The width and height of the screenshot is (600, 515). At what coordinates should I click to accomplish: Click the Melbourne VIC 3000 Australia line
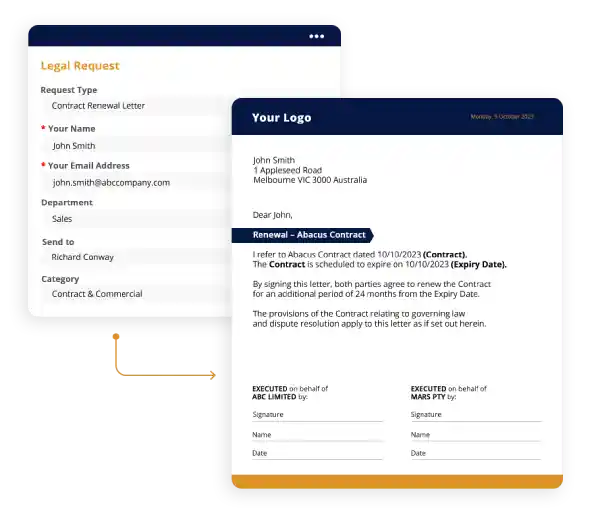click(x=310, y=180)
